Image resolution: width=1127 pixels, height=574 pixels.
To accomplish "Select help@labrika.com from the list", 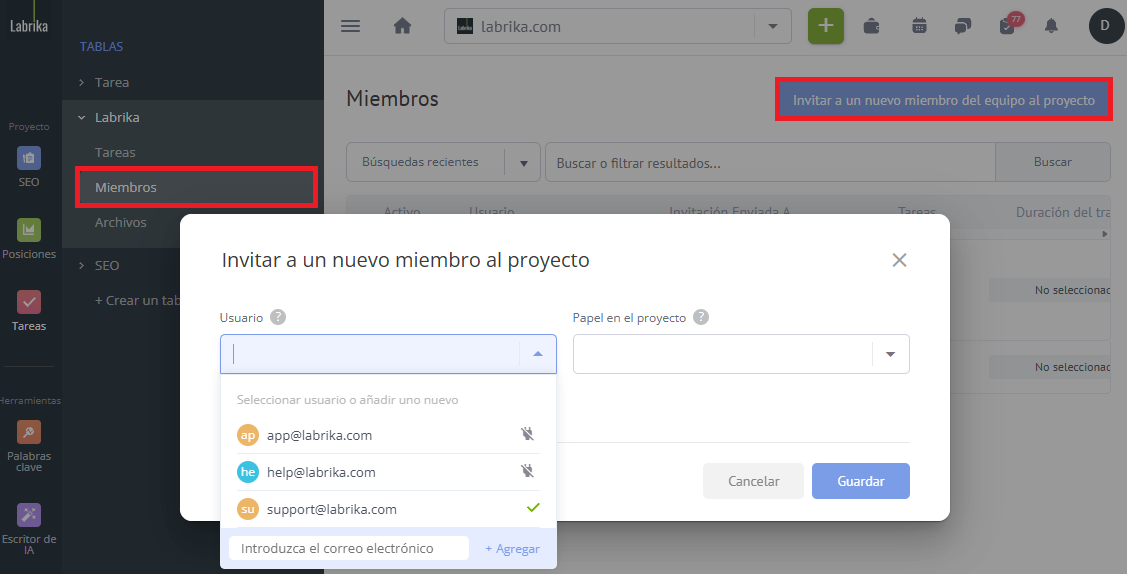I will tap(388, 472).
